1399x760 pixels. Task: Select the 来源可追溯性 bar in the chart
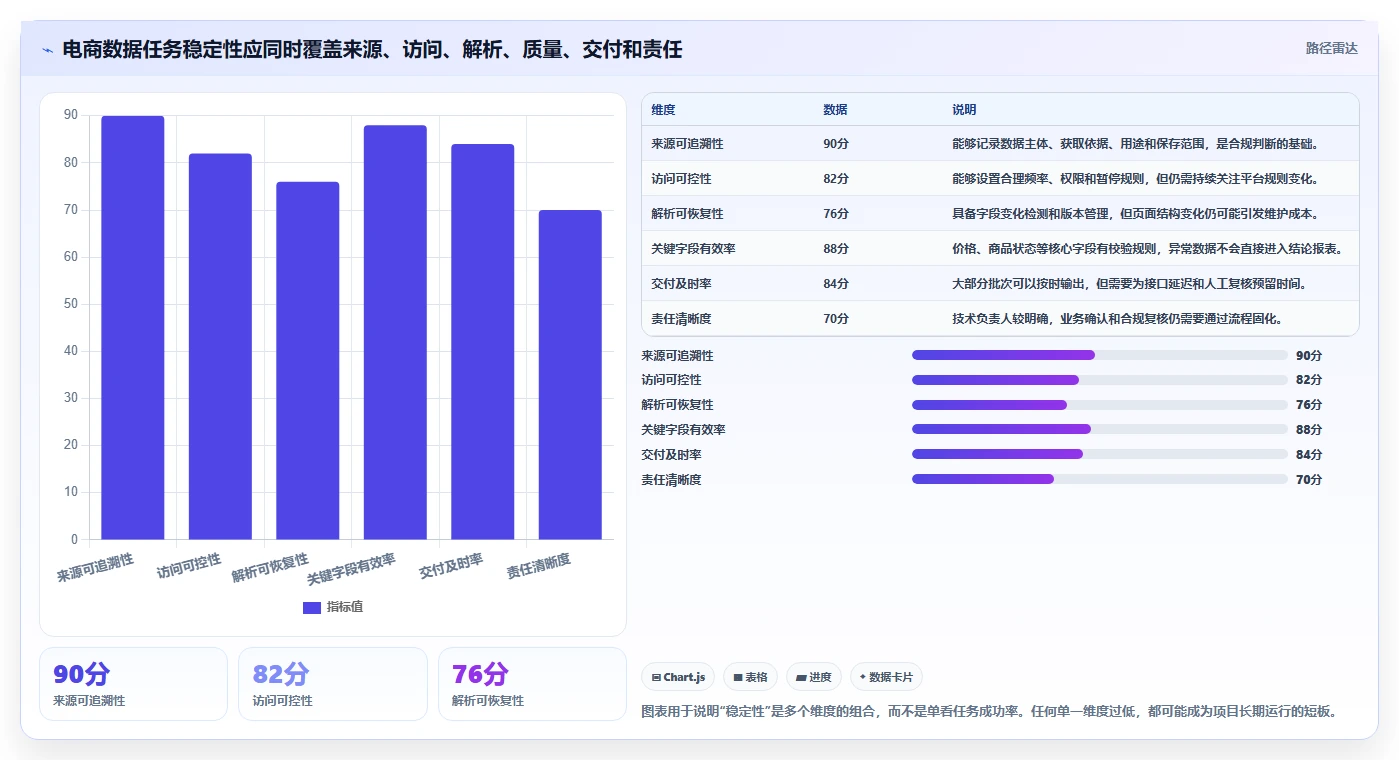tap(133, 328)
